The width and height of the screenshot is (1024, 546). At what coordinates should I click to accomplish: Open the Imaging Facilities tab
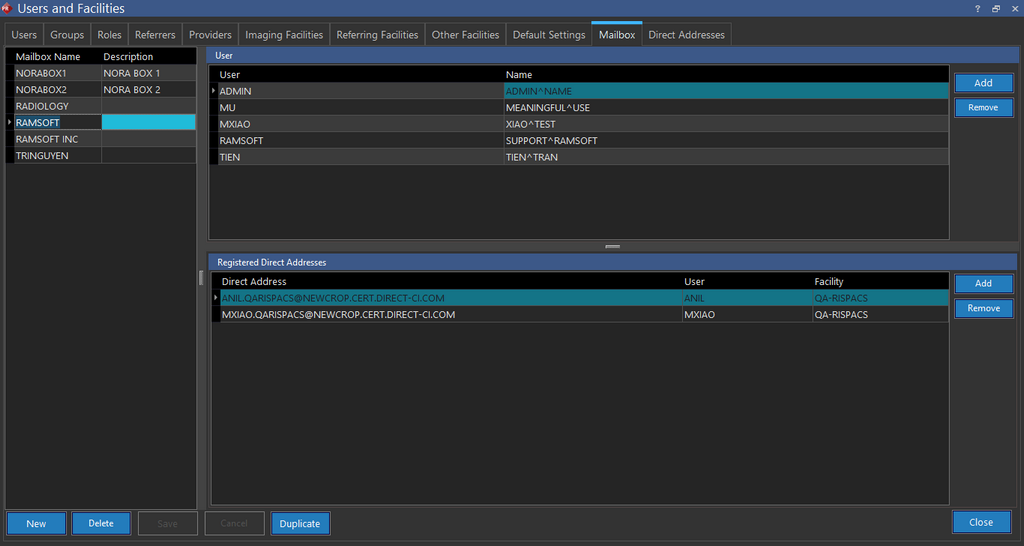point(284,35)
